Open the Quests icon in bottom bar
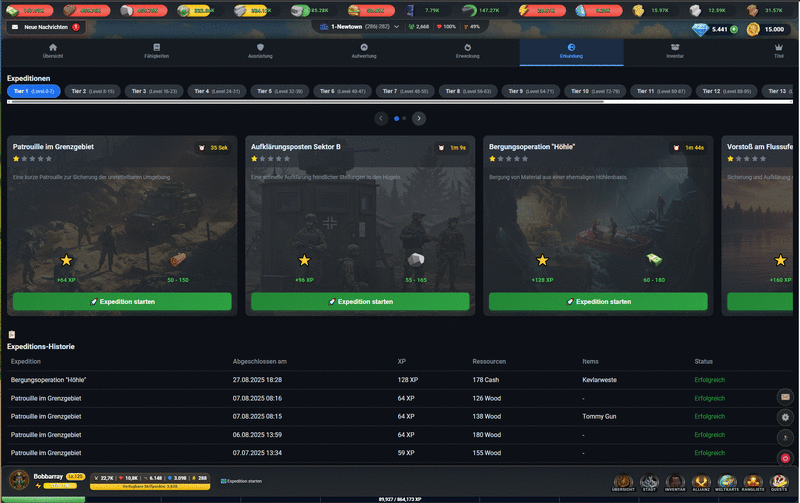Viewport: 800px width, 503px height. coord(779,482)
